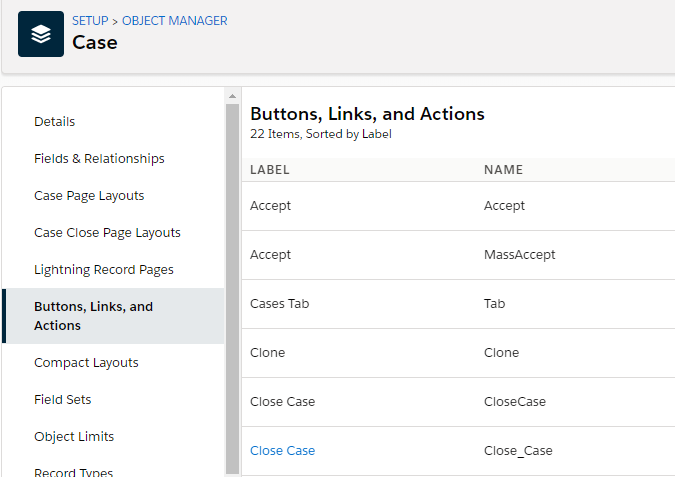Click the Buttons, Links, and Actions heading
The image size is (675, 477).
(x=367, y=114)
